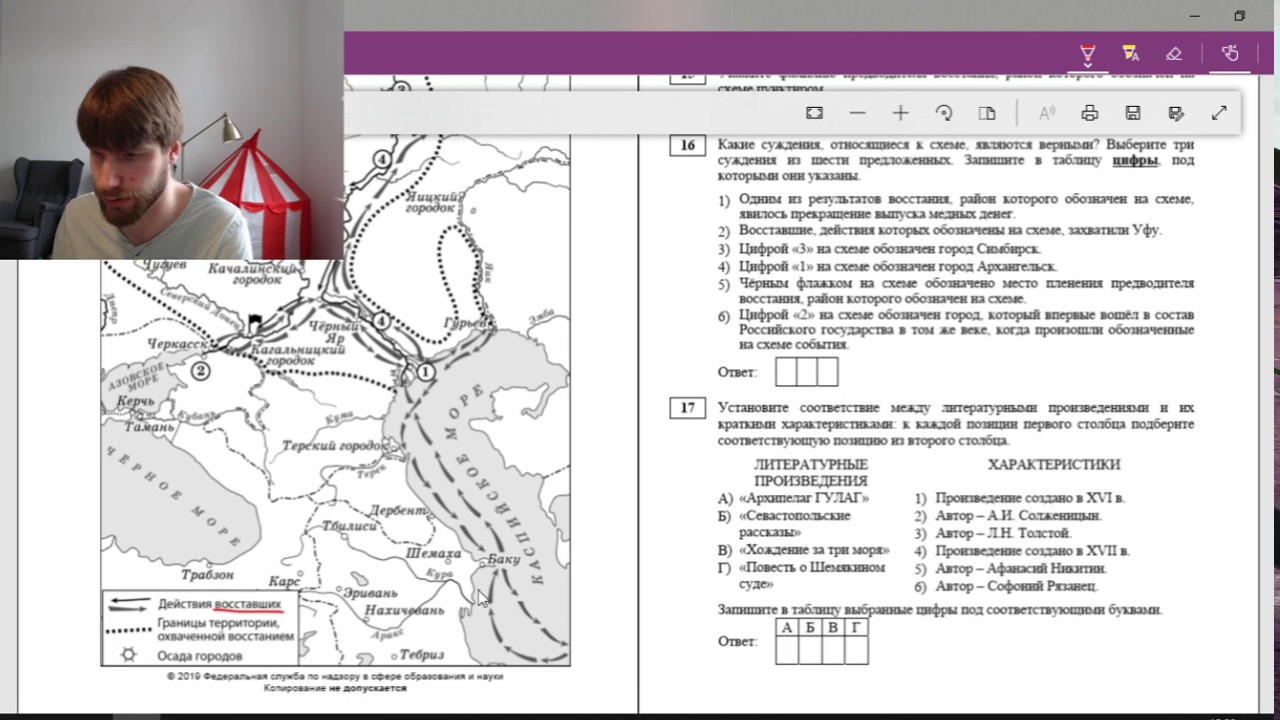
Task: Click the first answer box for question 16
Action: [786, 372]
